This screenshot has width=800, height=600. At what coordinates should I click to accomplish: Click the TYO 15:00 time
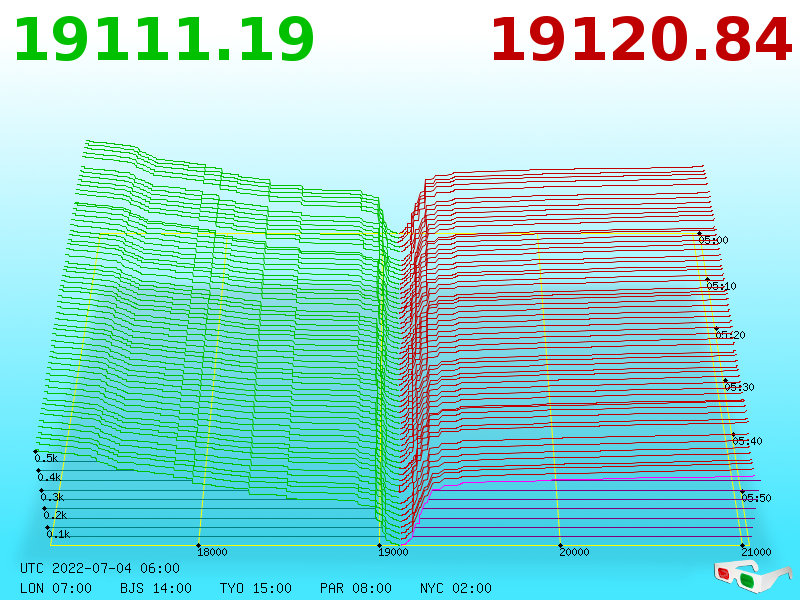pos(256,588)
